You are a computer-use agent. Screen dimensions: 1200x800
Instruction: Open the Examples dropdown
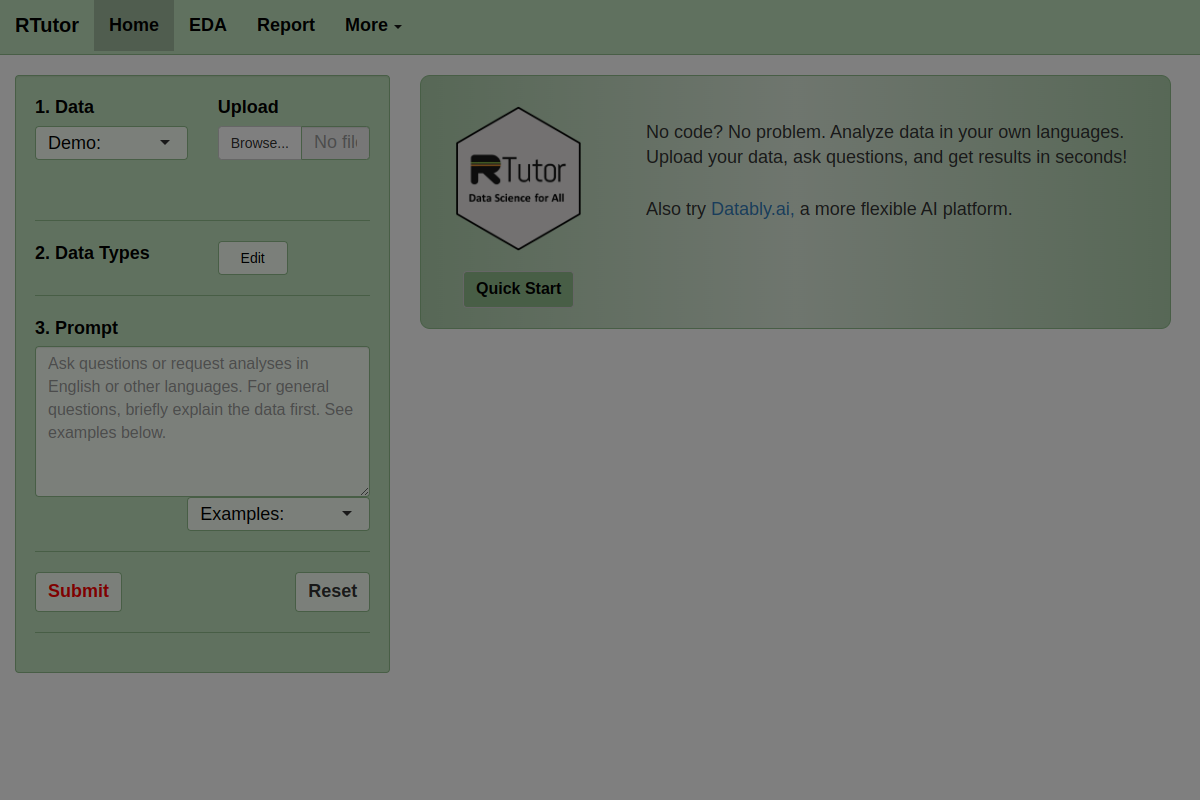[278, 514]
